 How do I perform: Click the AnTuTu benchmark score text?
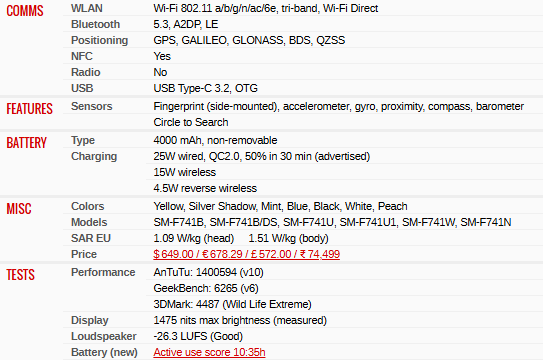tap(208, 272)
